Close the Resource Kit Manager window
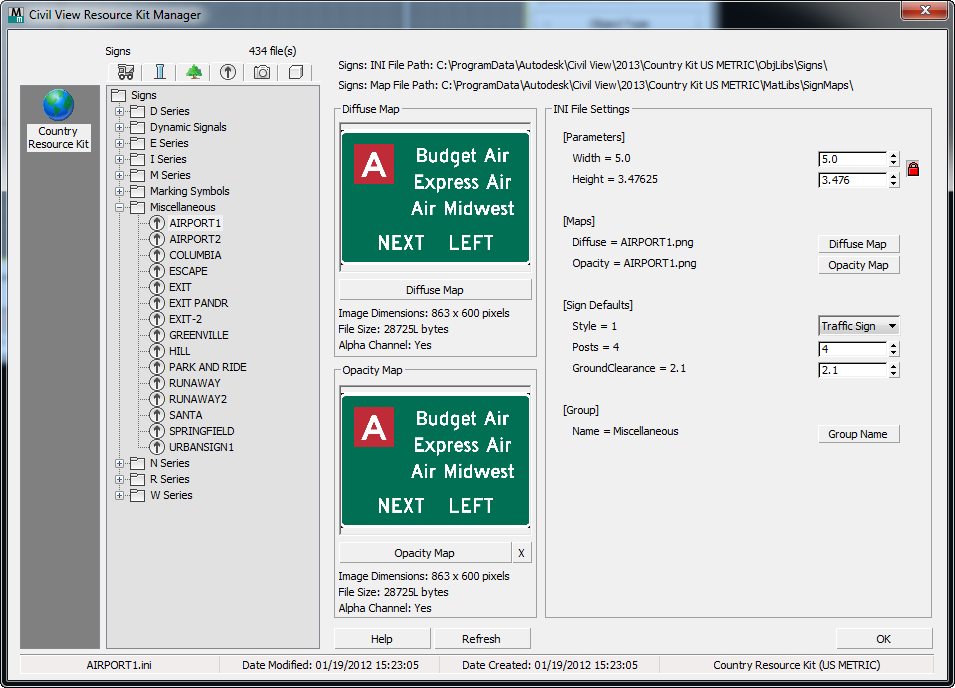 coord(925,10)
